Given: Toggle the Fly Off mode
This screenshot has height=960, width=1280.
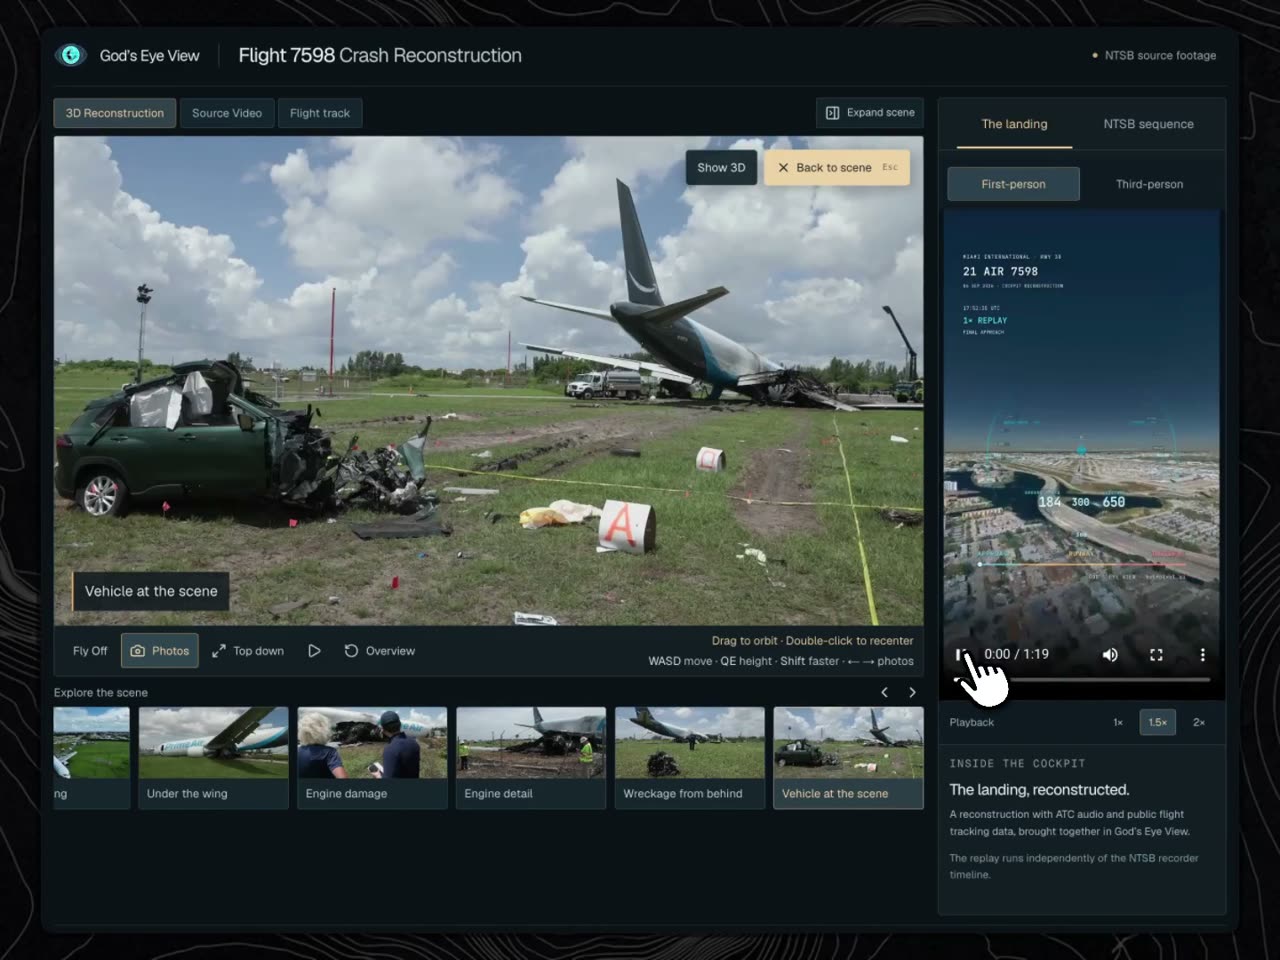Looking at the screenshot, I should point(90,651).
